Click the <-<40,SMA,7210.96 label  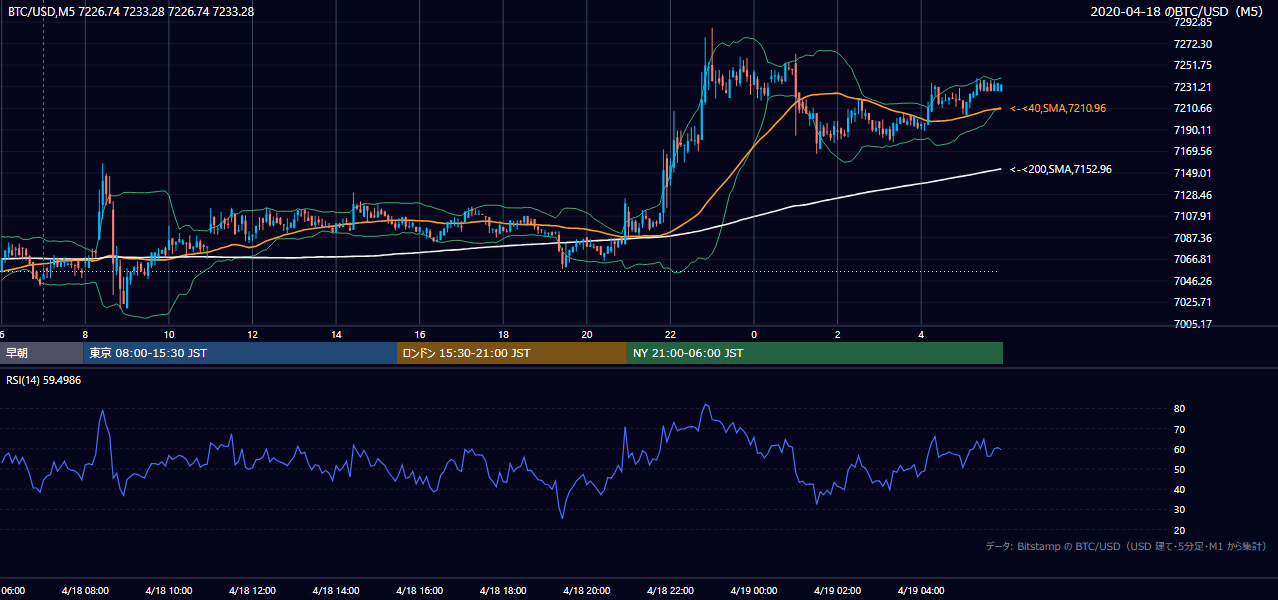pyautogui.click(x=1058, y=108)
